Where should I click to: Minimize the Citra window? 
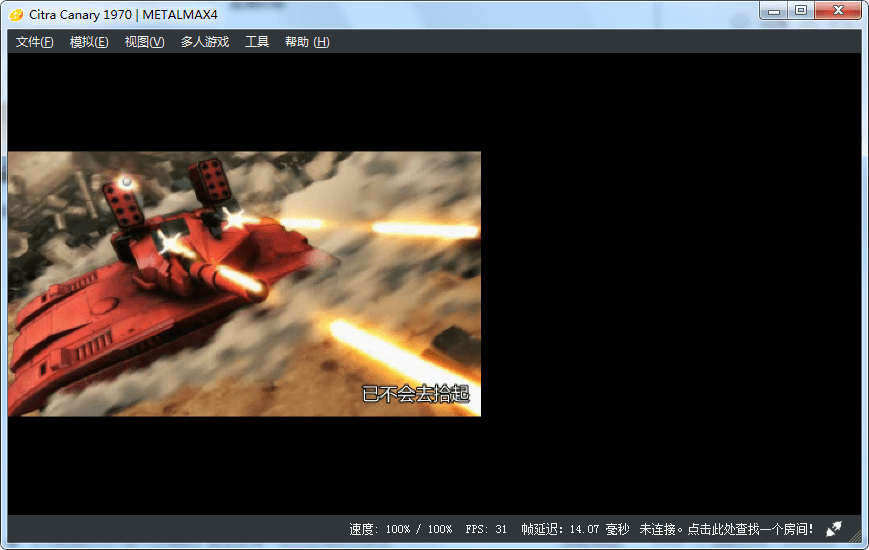click(x=774, y=11)
